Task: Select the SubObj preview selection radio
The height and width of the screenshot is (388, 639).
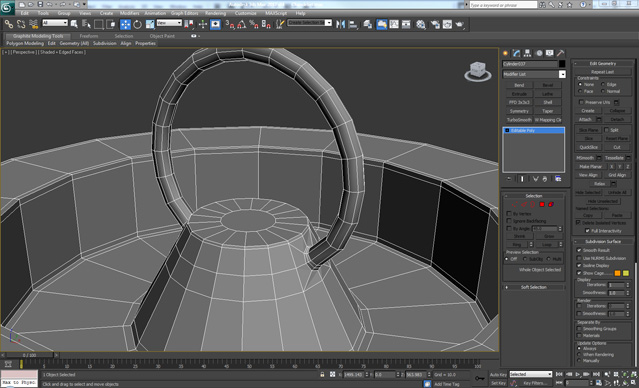Action: coord(525,259)
